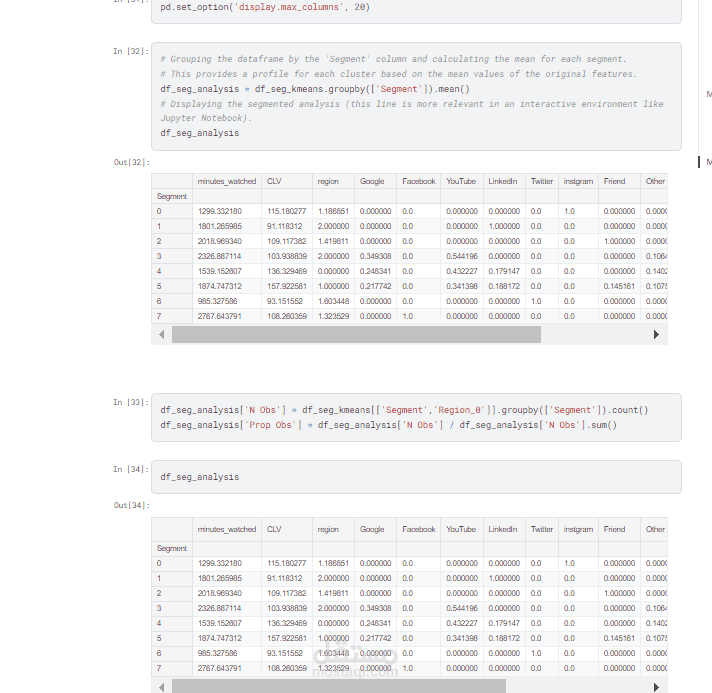The image size is (712, 693).
Task: Click Twitter column header in Out[32] table
Action: click(542, 181)
